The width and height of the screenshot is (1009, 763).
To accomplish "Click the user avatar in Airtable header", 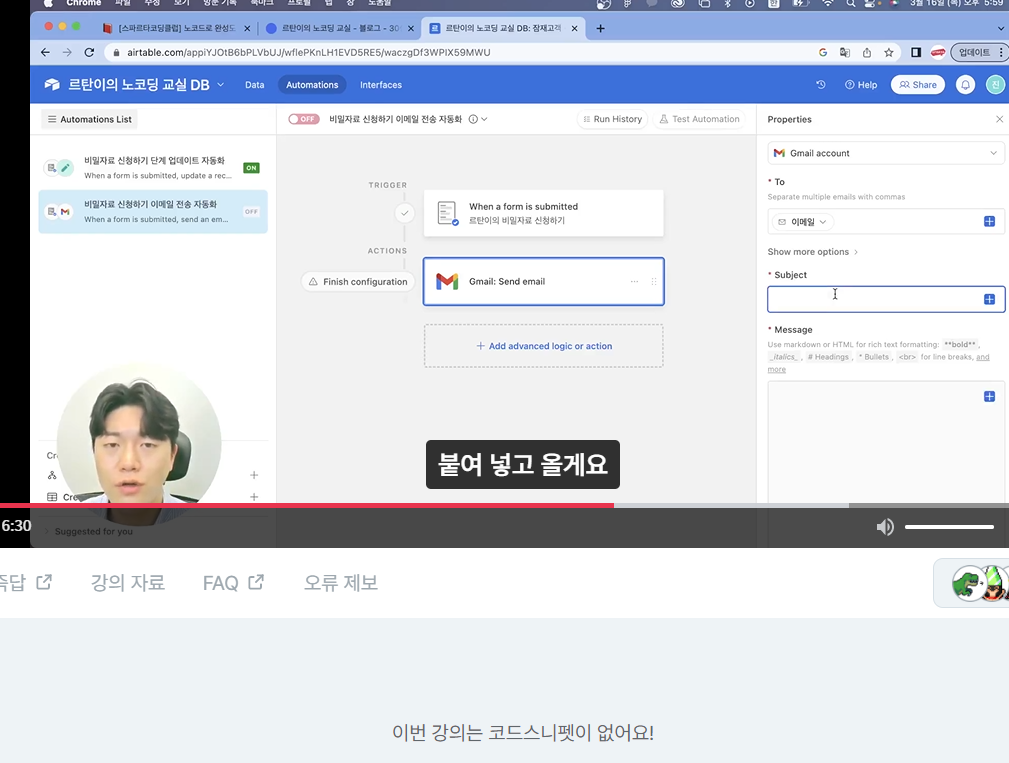I will (x=995, y=84).
